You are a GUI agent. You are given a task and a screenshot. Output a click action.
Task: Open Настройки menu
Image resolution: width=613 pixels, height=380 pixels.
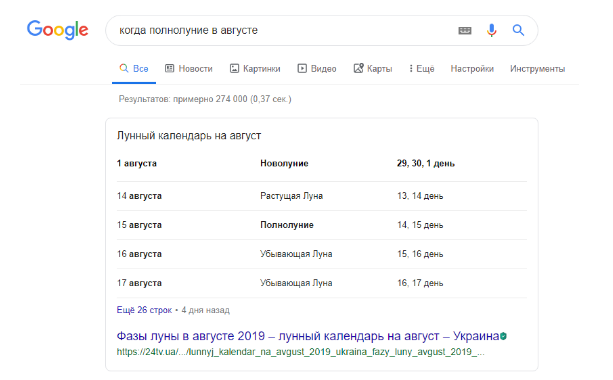pos(472,69)
